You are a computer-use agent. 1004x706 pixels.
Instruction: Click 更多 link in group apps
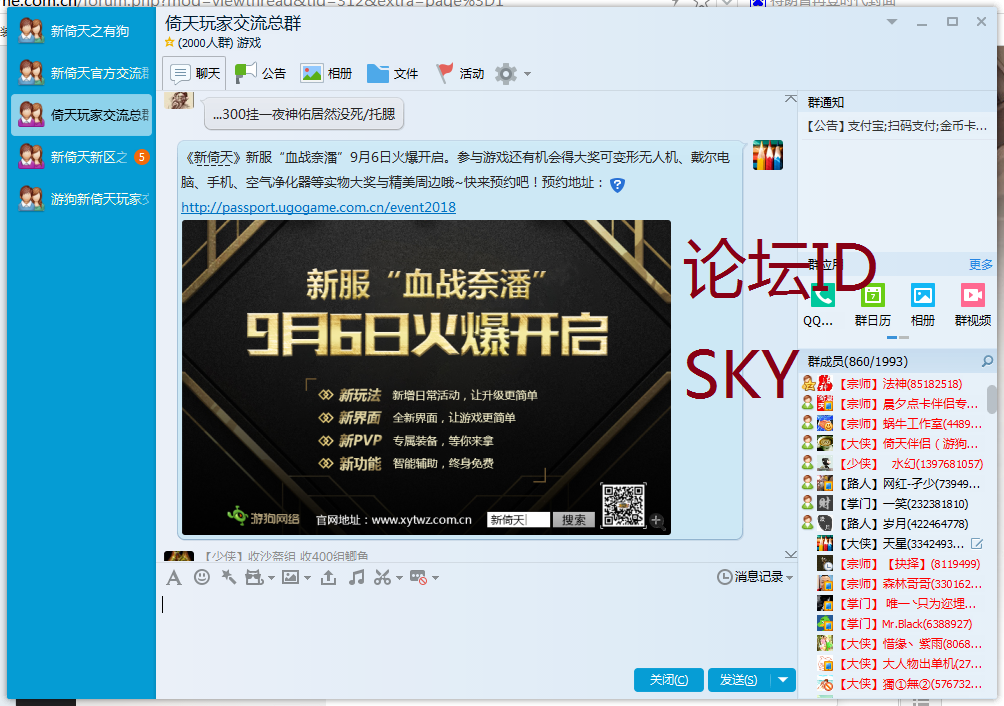(x=980, y=264)
